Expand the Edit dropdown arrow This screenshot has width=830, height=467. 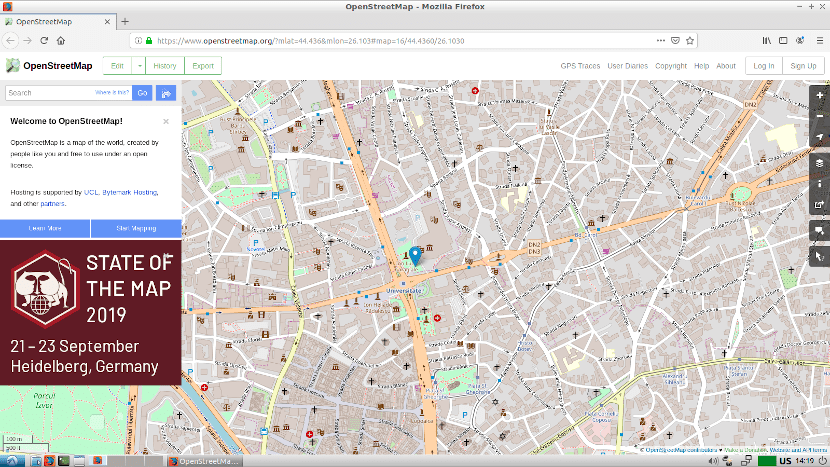click(139, 66)
